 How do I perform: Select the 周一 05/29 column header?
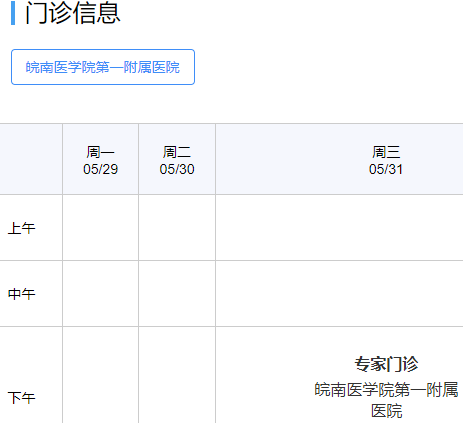[100, 160]
